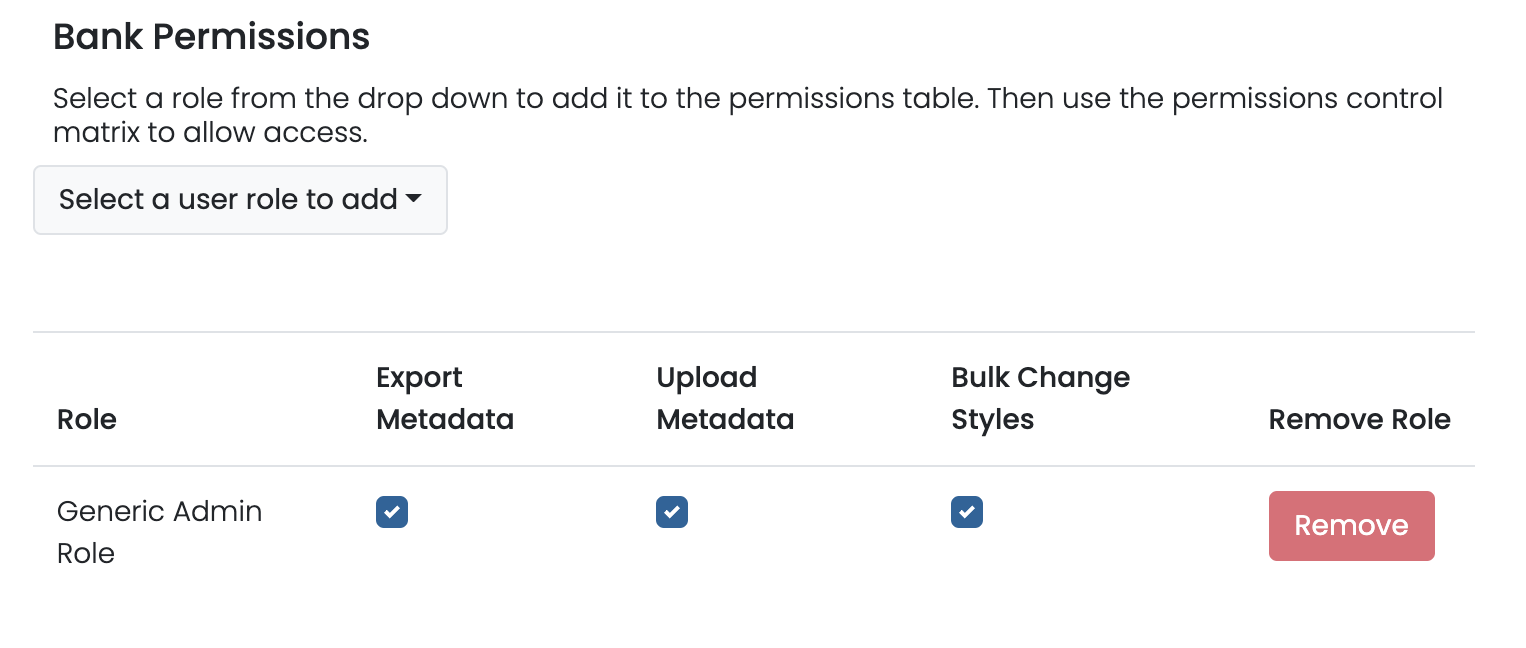Click the word 'Metadata' under Export
The width and height of the screenshot is (1526, 648).
(x=445, y=420)
